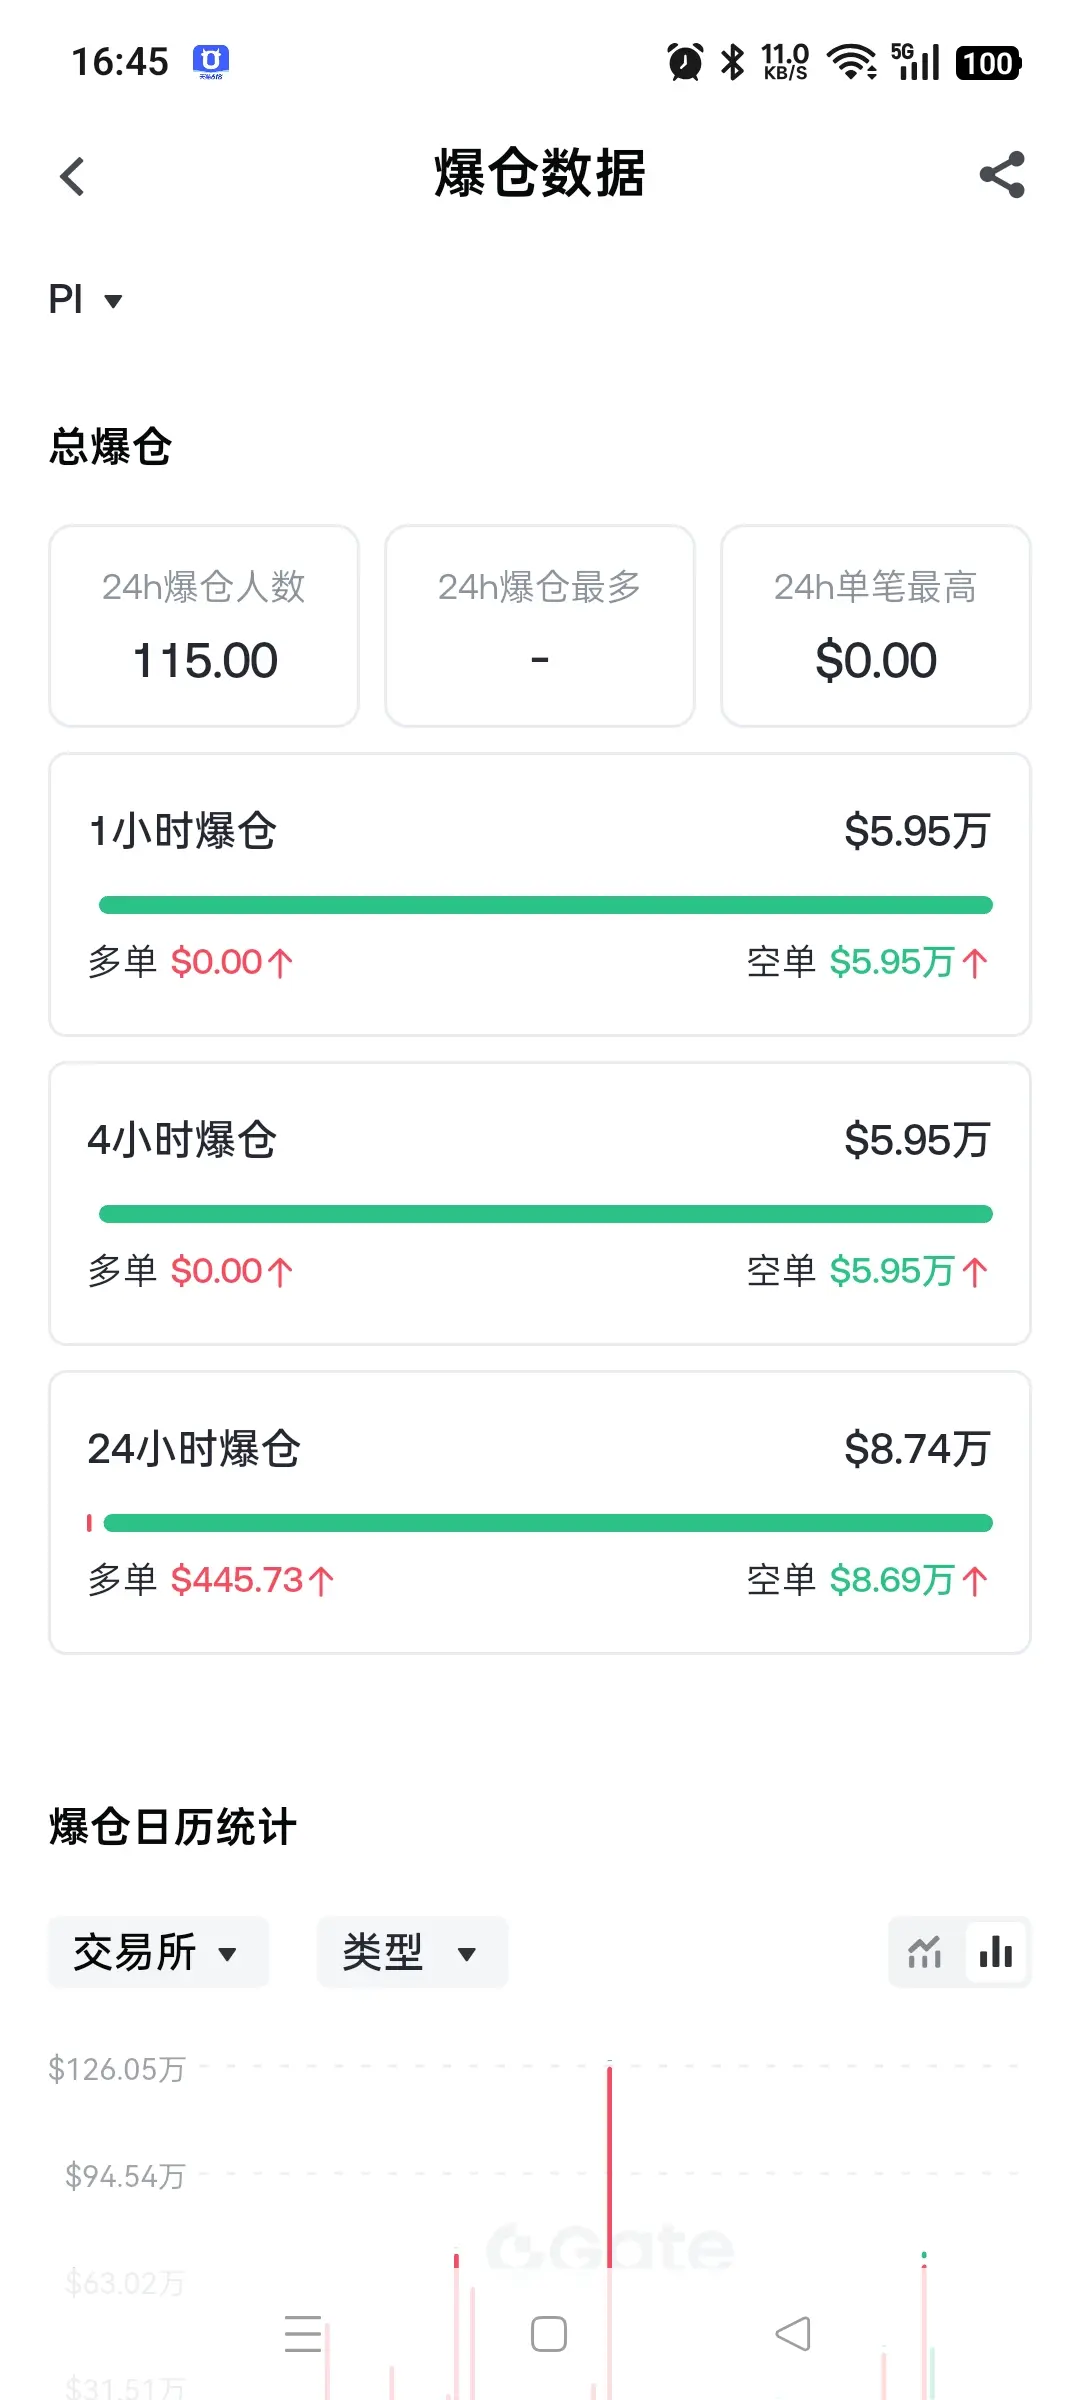Tap the battery indicator icon
Screen dimensions: 1080x2400
pos(988,63)
